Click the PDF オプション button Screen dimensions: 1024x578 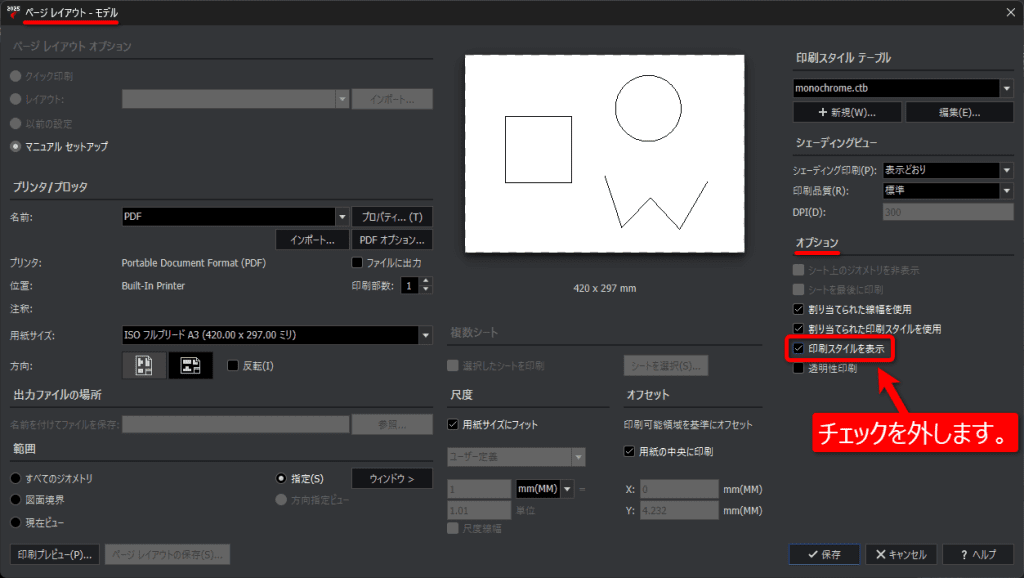tap(392, 240)
